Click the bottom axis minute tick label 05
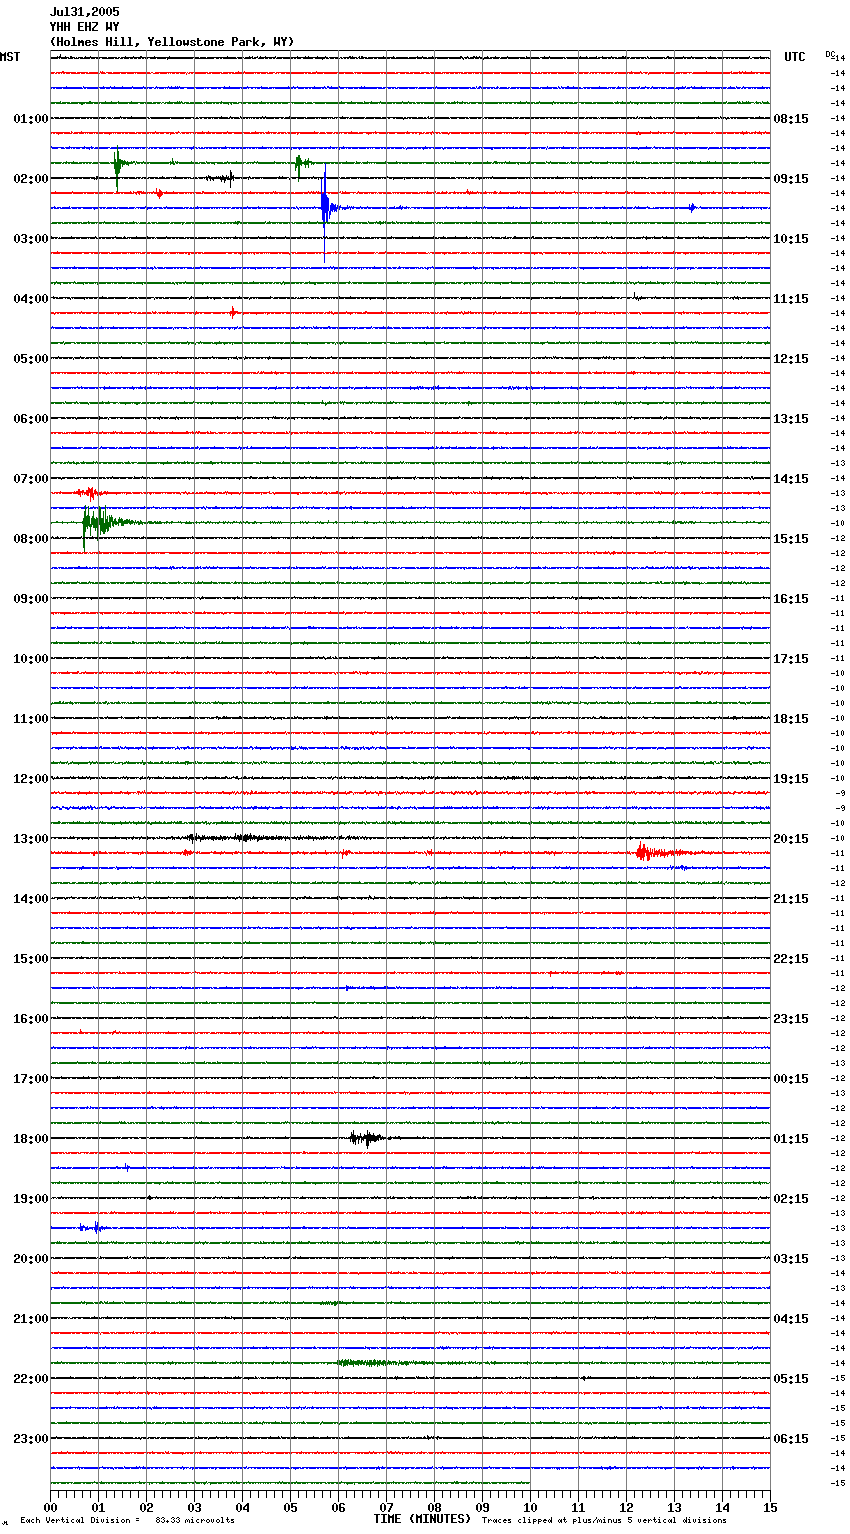This screenshot has height=1534, width=850. pos(290,1507)
